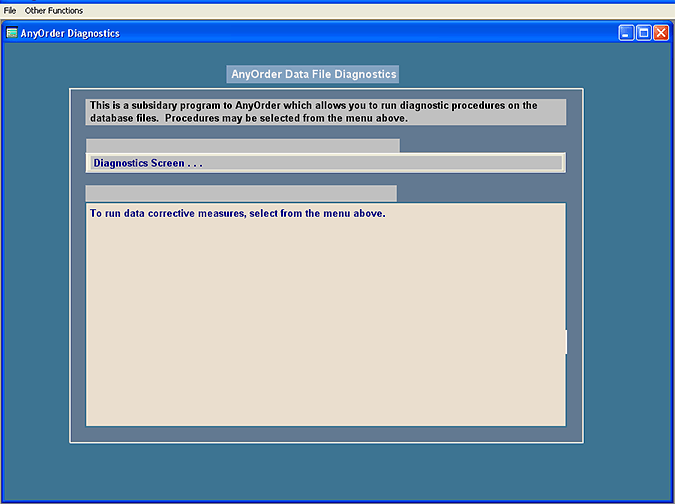Click the 'database files' text in description
The image size is (675, 504).
(123, 119)
